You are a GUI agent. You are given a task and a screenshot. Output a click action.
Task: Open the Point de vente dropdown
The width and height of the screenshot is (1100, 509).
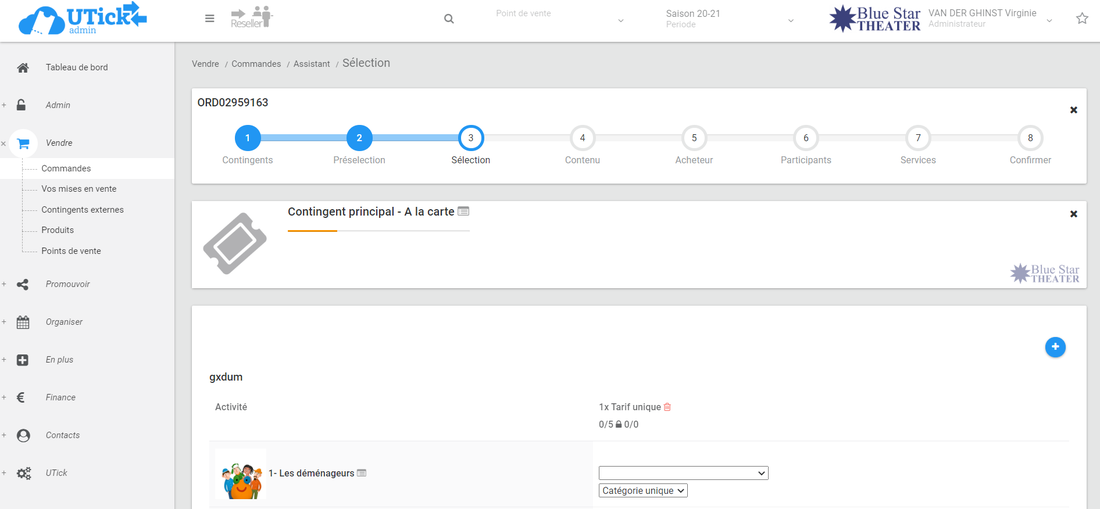pos(560,19)
